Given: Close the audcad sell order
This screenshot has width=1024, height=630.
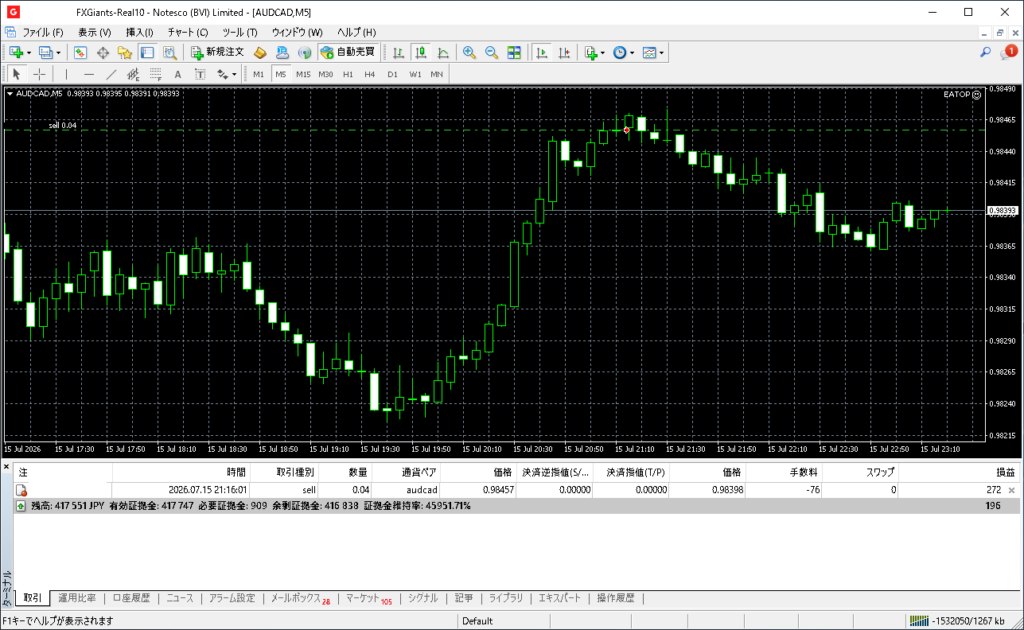Looking at the screenshot, I should pos(1012,490).
